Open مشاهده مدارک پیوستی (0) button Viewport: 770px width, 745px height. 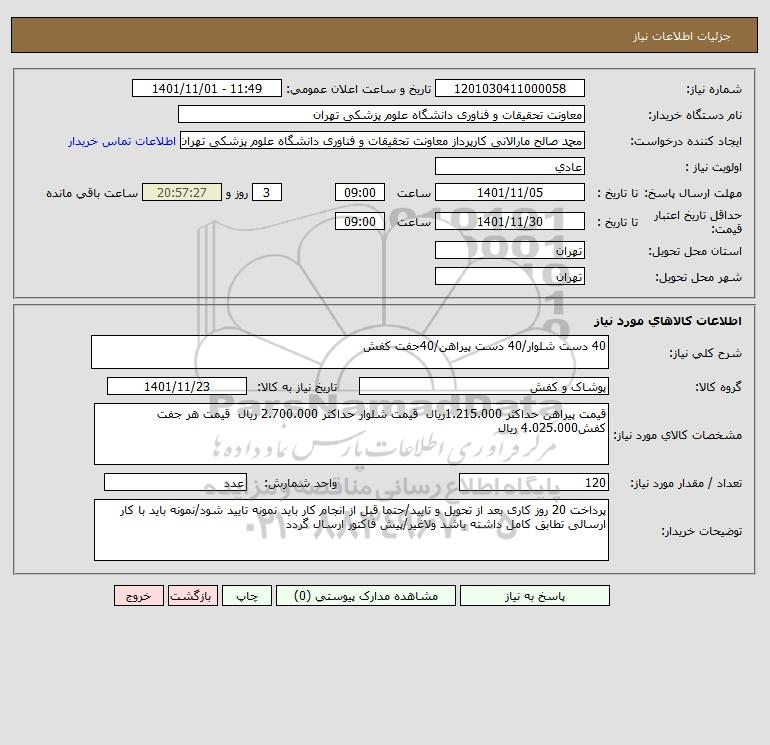(x=366, y=596)
